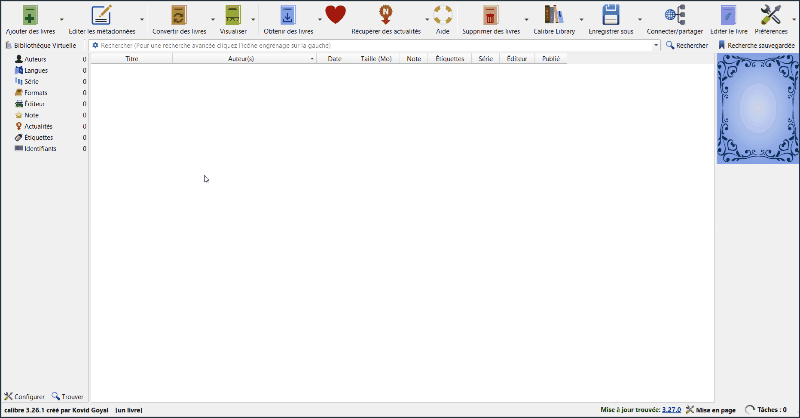Expand Editer les métadonnées dropdown arrow
800x418 pixels.
tap(142, 19)
